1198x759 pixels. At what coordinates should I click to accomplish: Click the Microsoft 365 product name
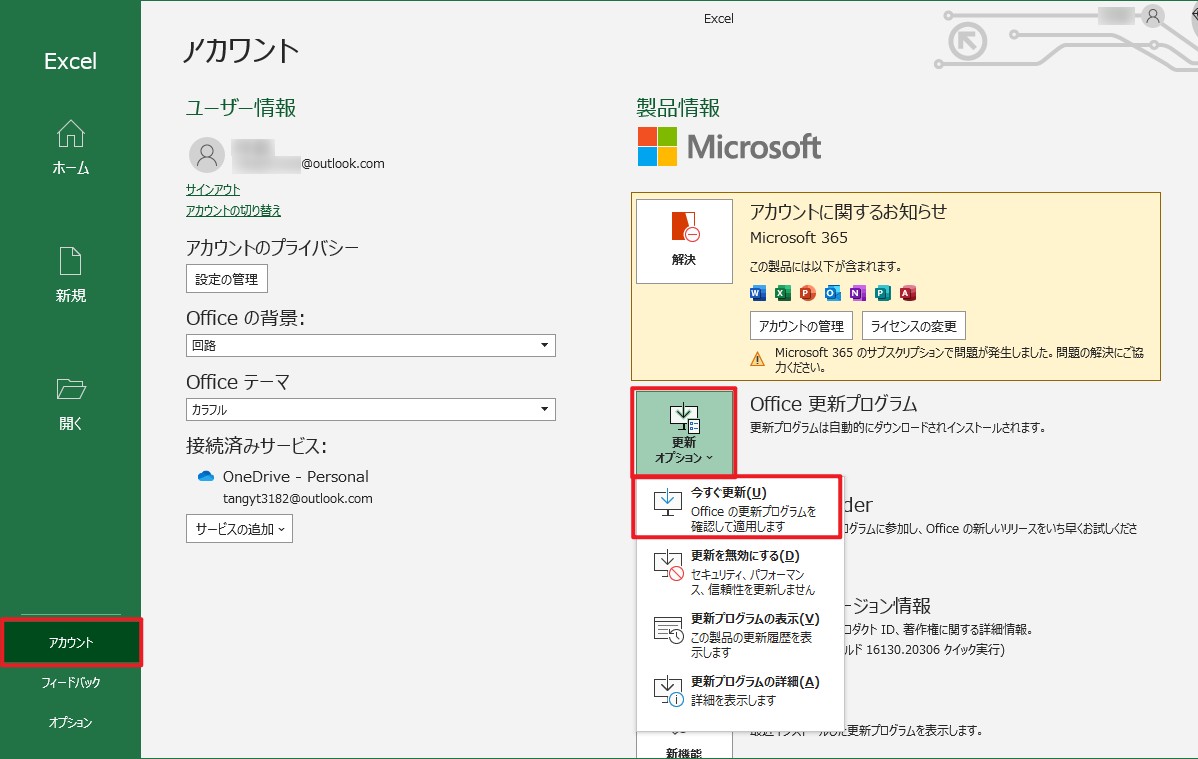click(798, 238)
